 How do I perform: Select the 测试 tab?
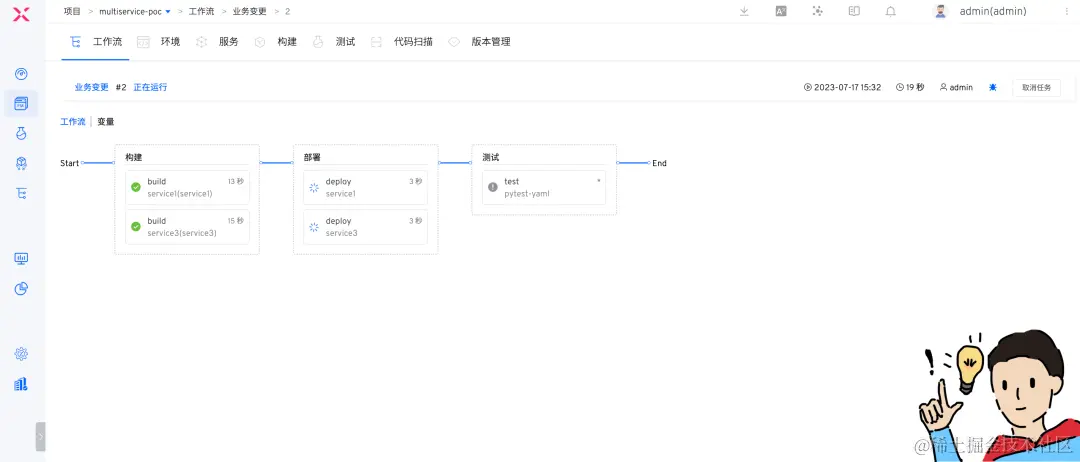coord(333,42)
